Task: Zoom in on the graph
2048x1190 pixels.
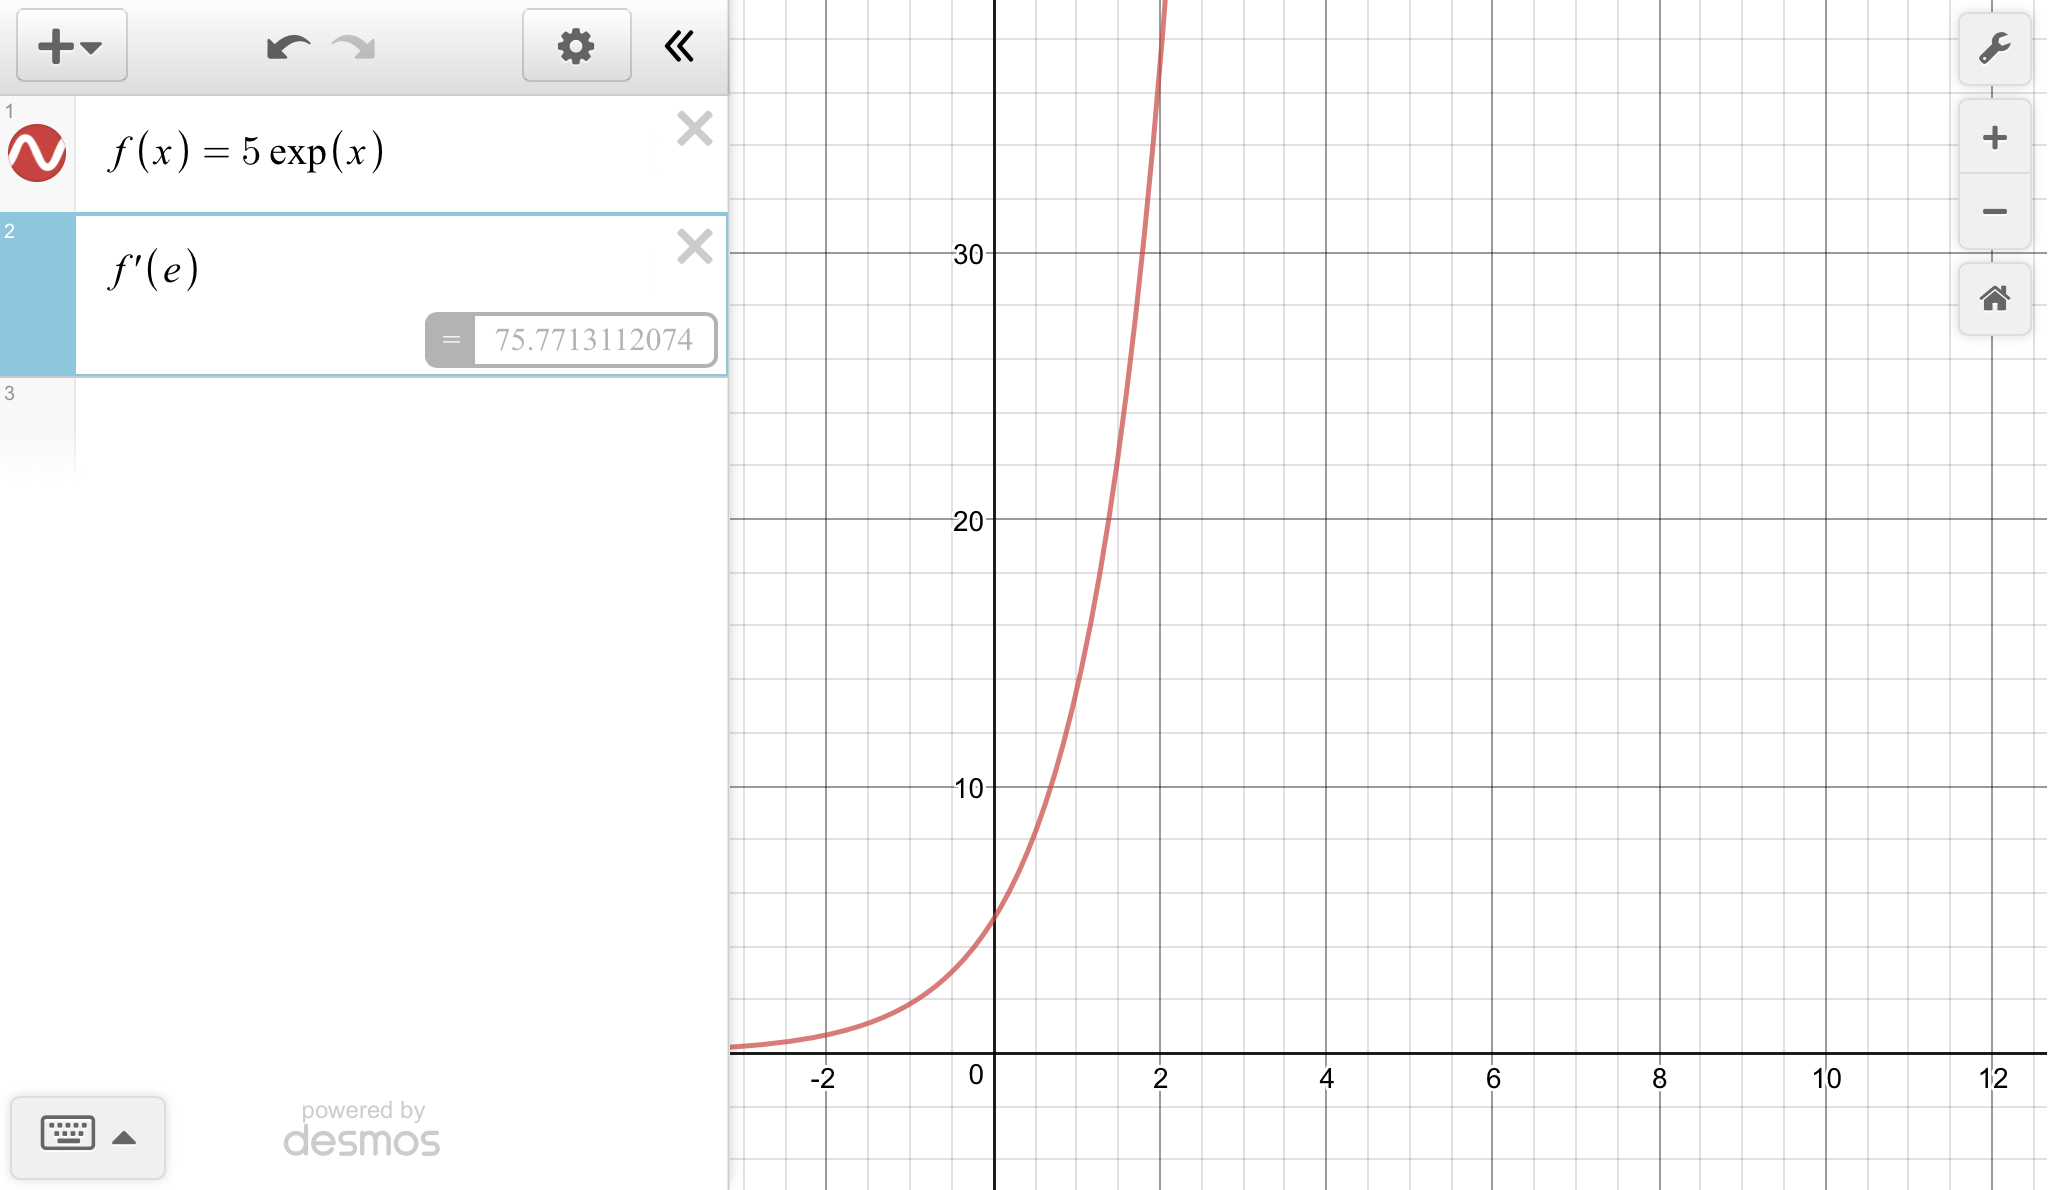Action: 1994,138
